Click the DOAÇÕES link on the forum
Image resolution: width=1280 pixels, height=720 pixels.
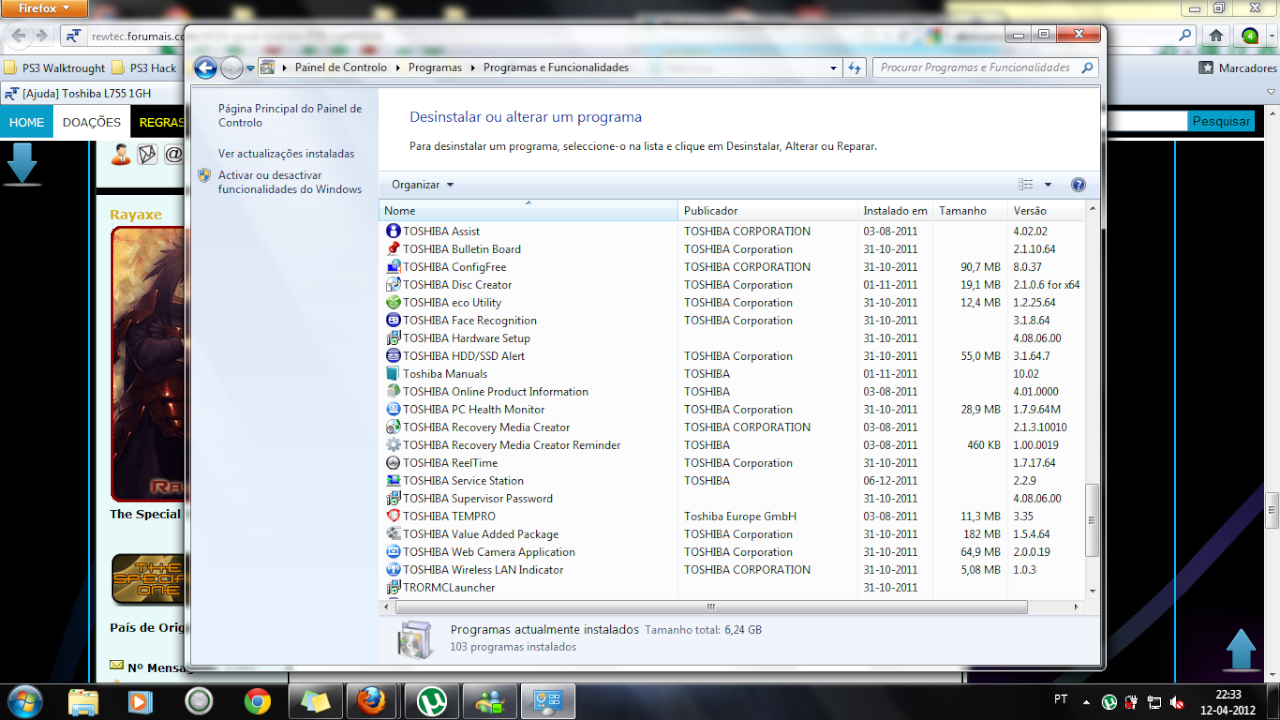(91, 122)
